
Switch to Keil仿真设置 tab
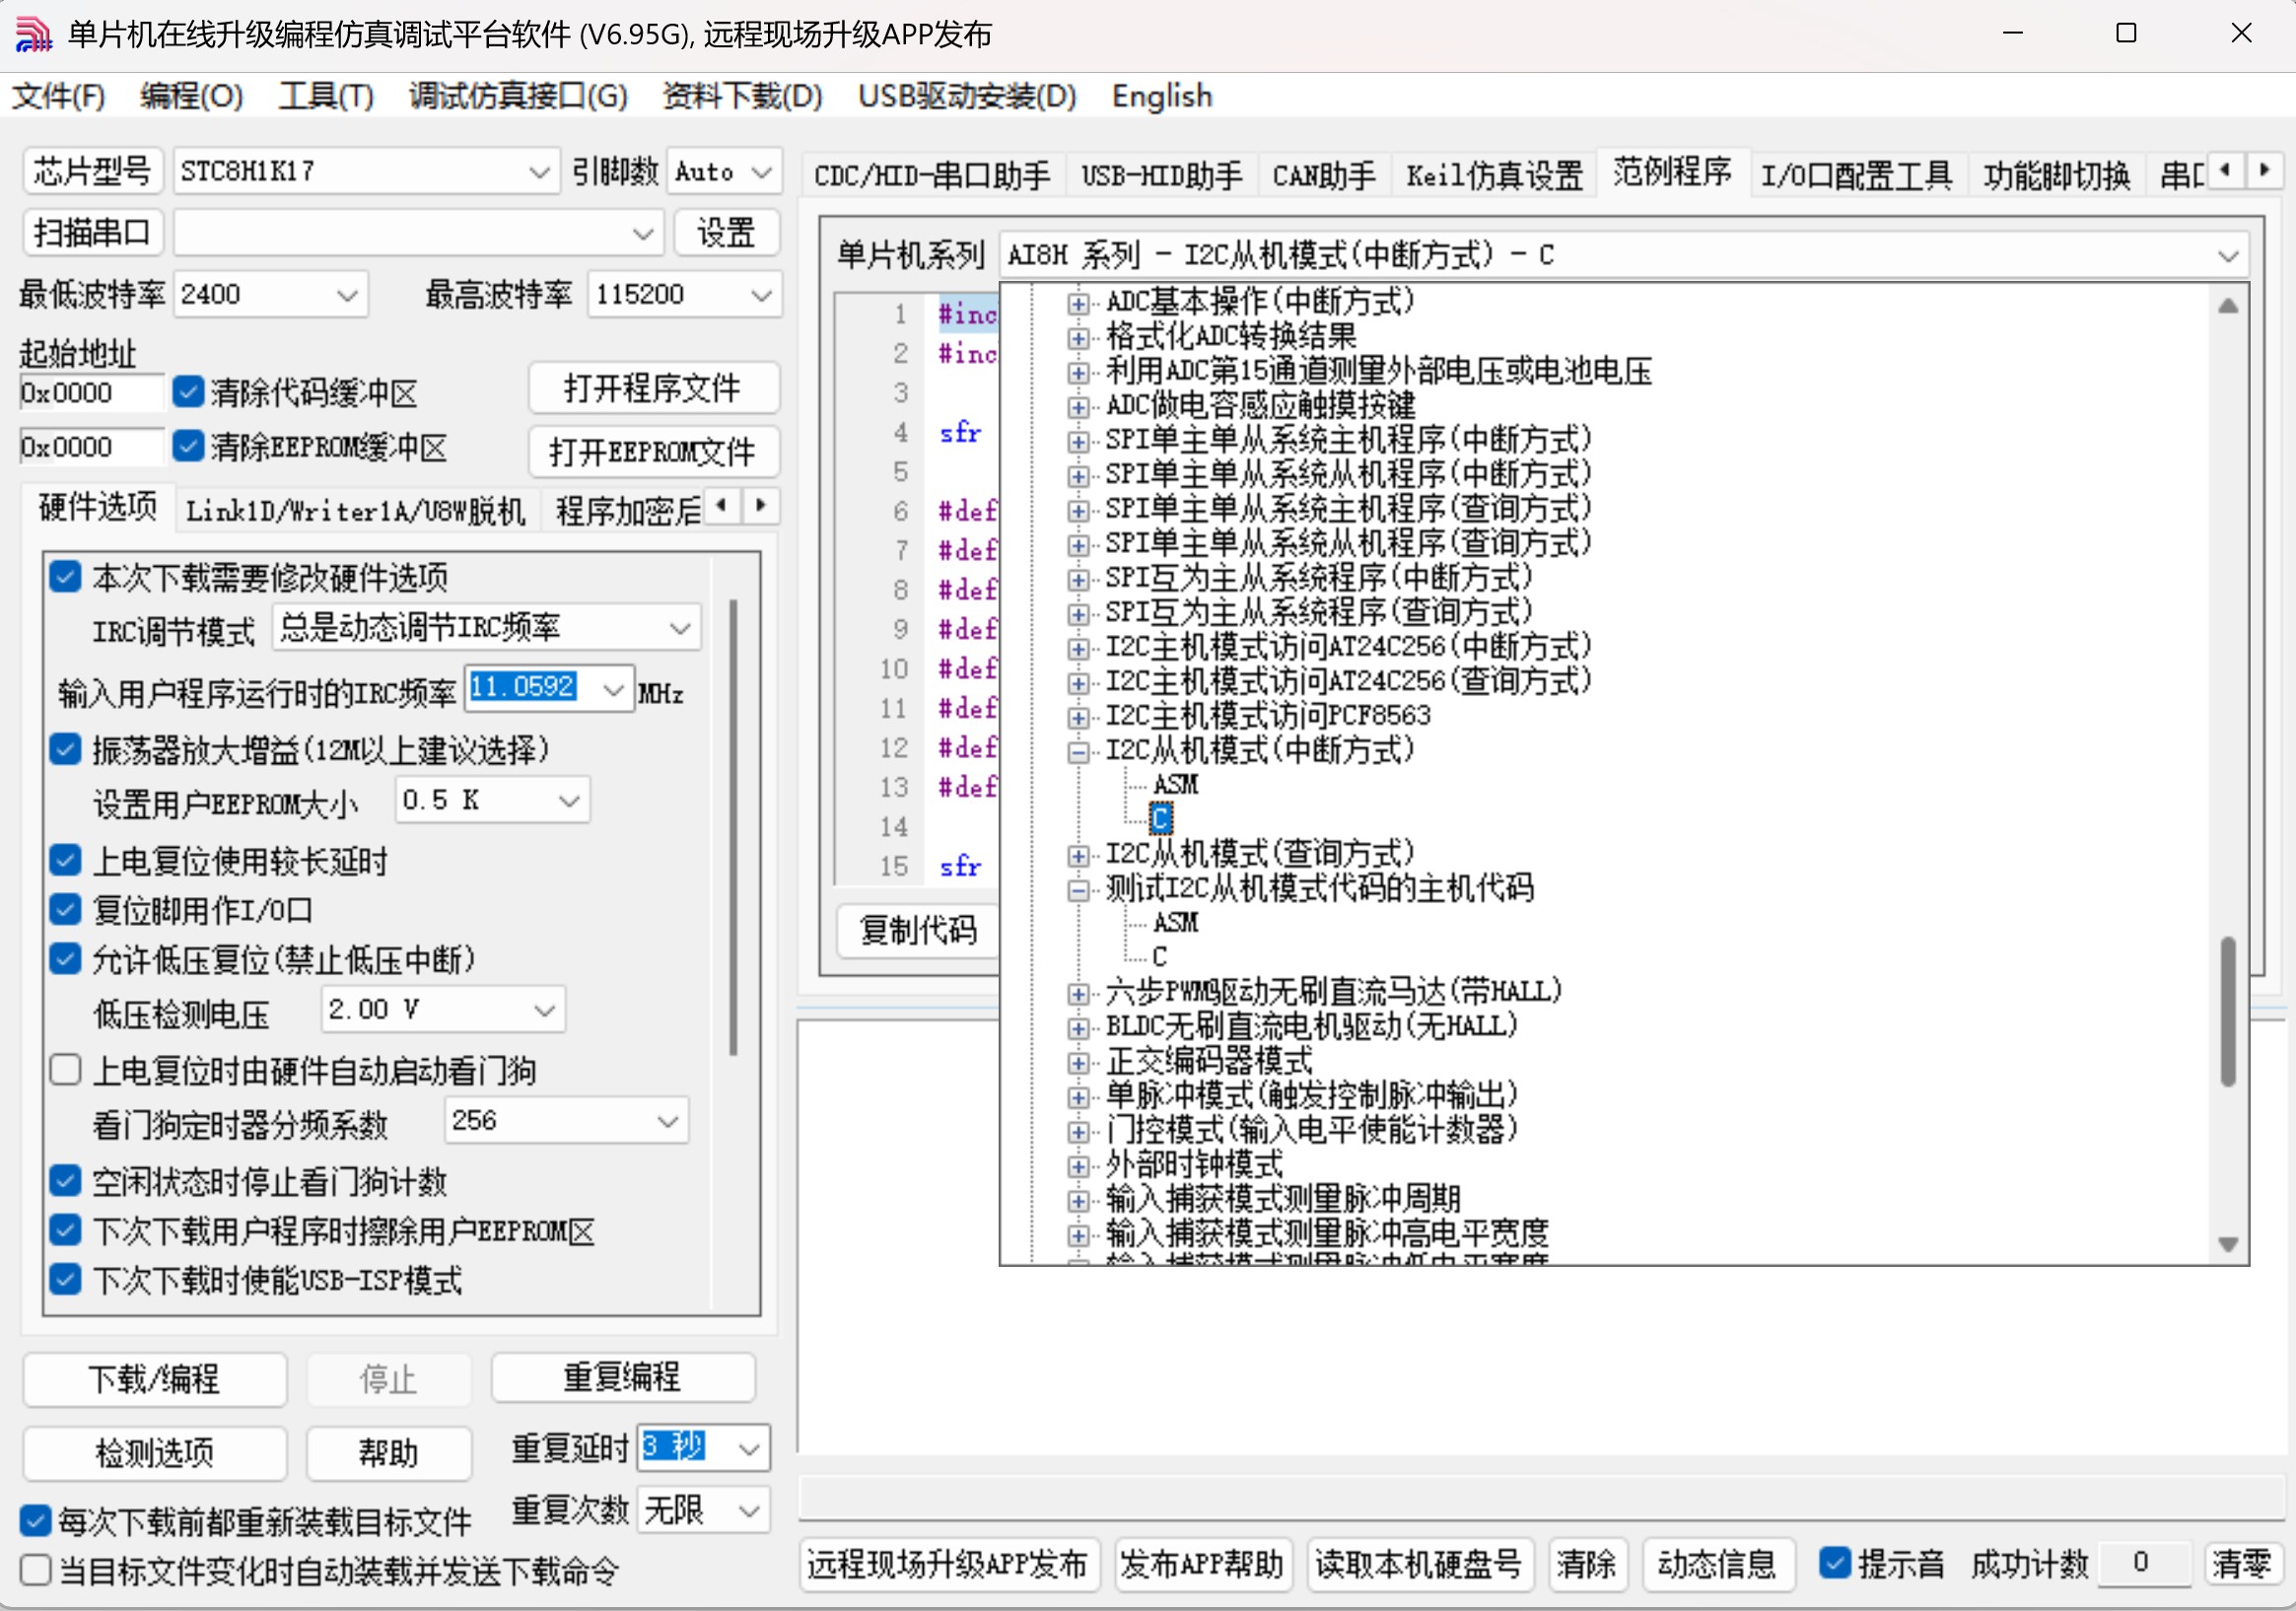pos(1494,176)
